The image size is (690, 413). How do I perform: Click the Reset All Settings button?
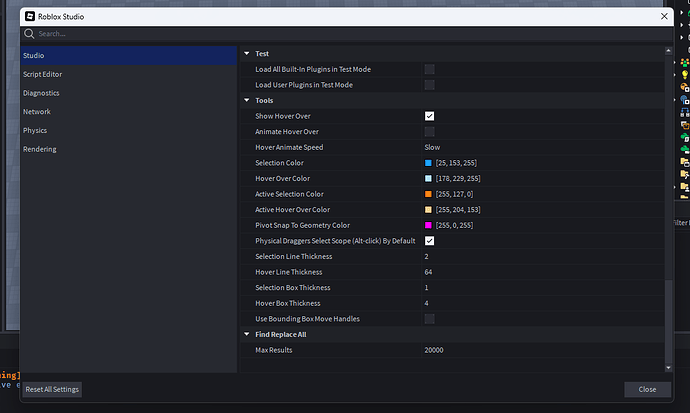(52, 389)
